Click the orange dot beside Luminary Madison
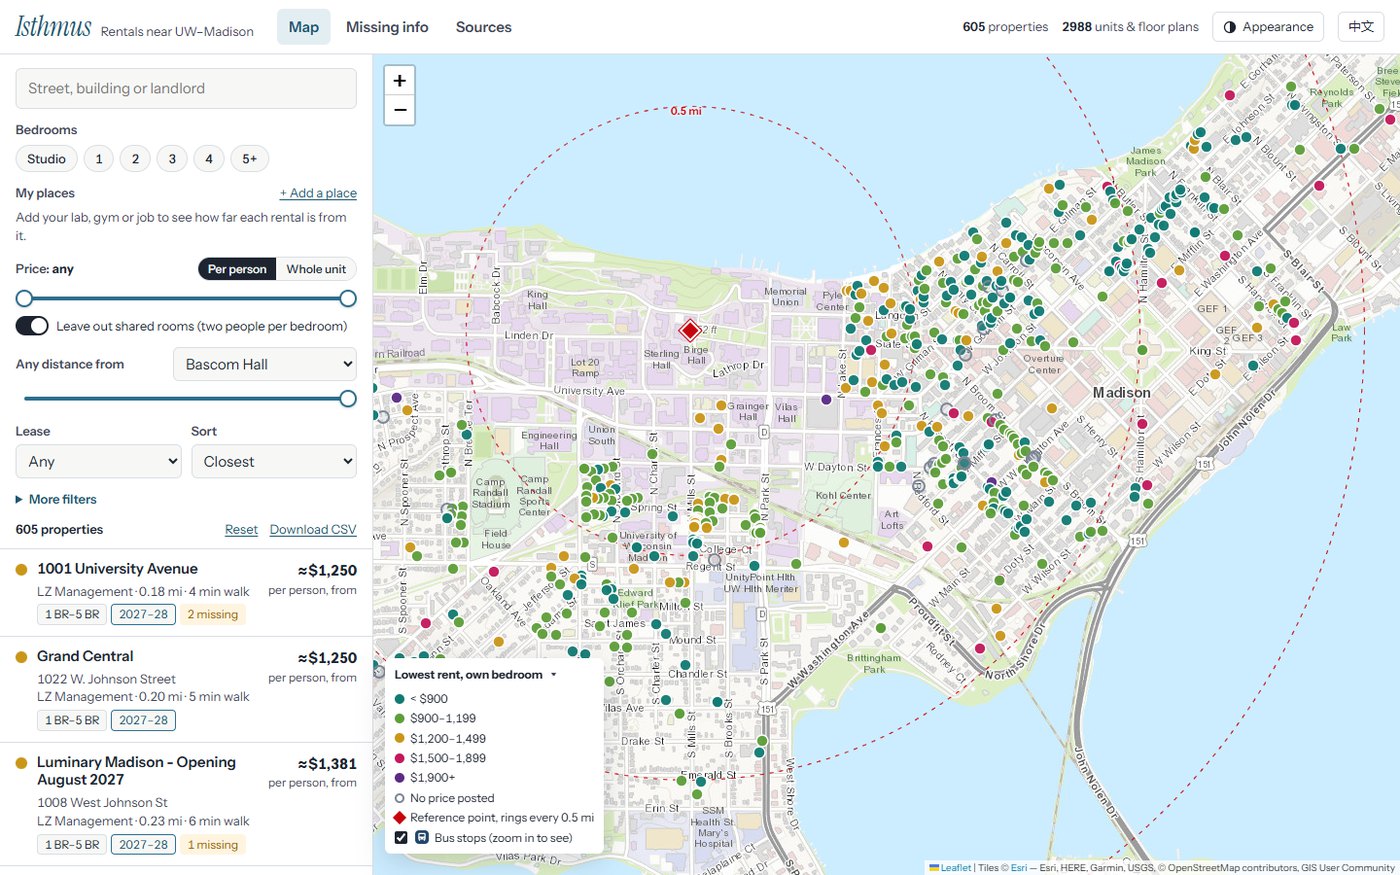The height and width of the screenshot is (875, 1400). point(22,763)
